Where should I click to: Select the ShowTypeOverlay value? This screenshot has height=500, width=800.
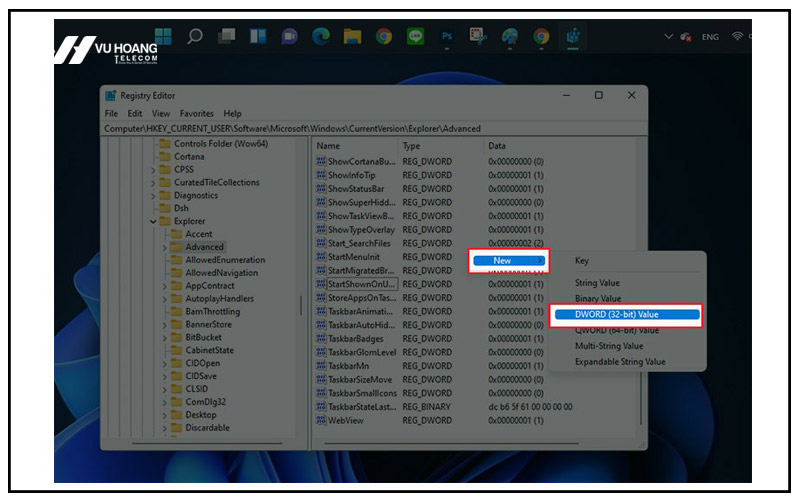pos(361,230)
